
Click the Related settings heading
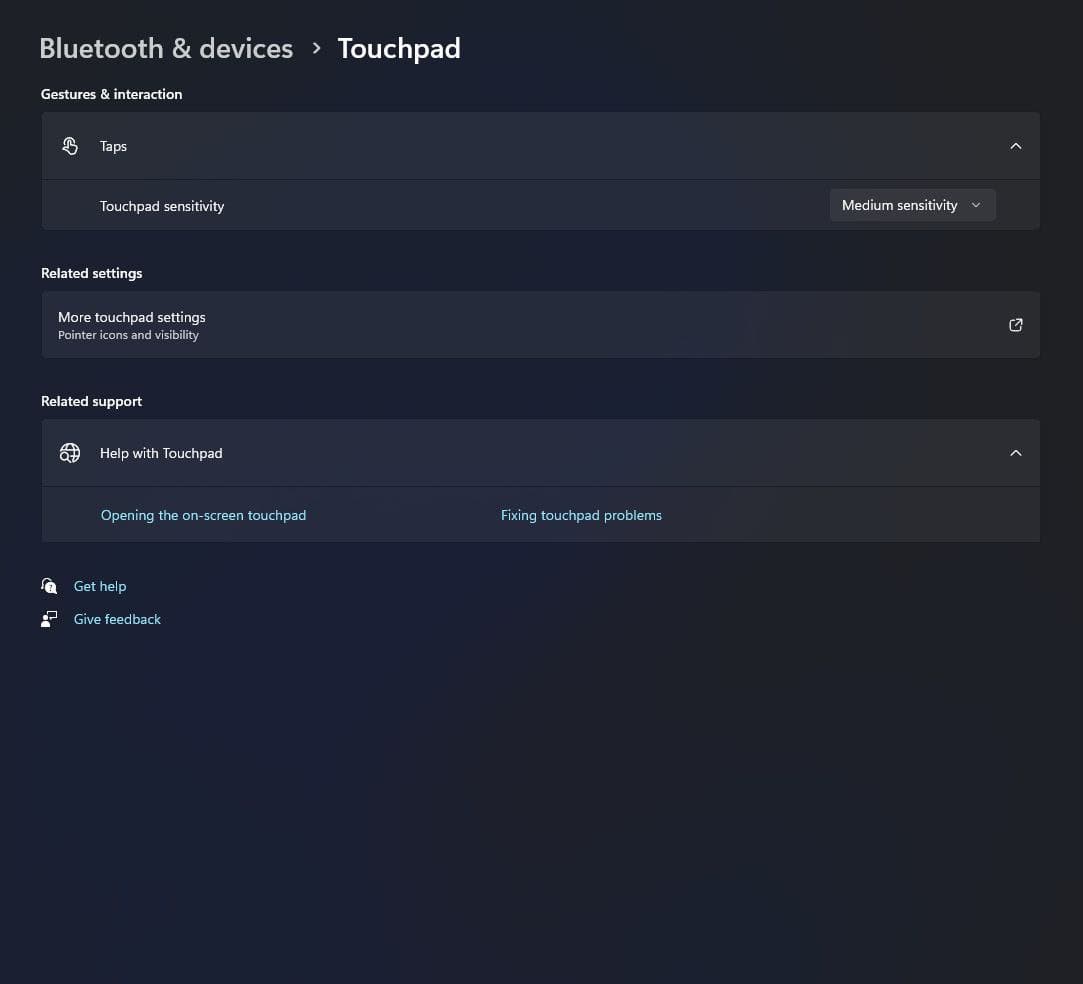[92, 273]
